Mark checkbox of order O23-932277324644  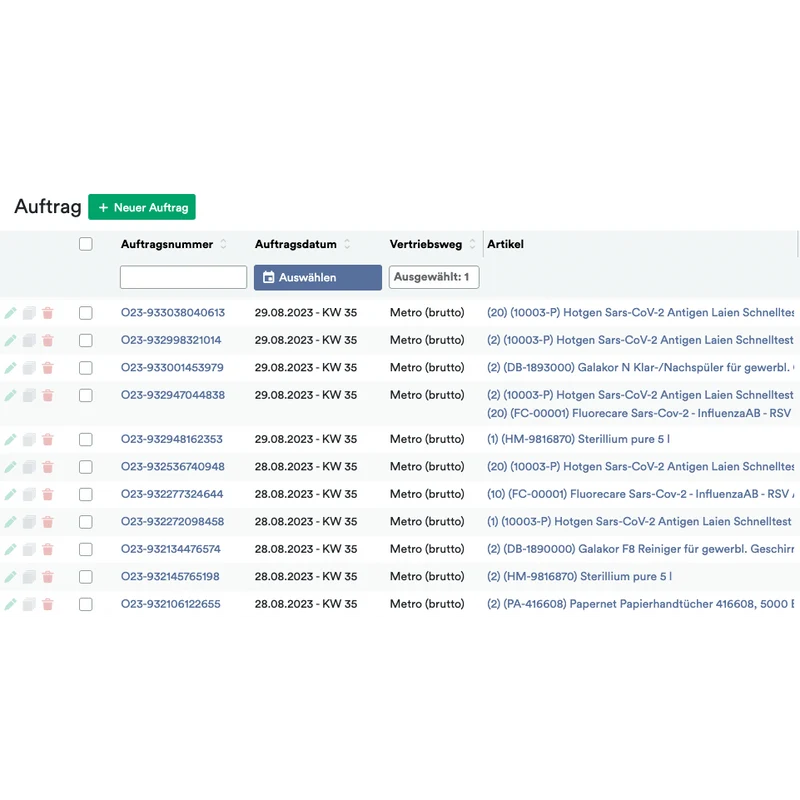pyautogui.click(x=86, y=494)
